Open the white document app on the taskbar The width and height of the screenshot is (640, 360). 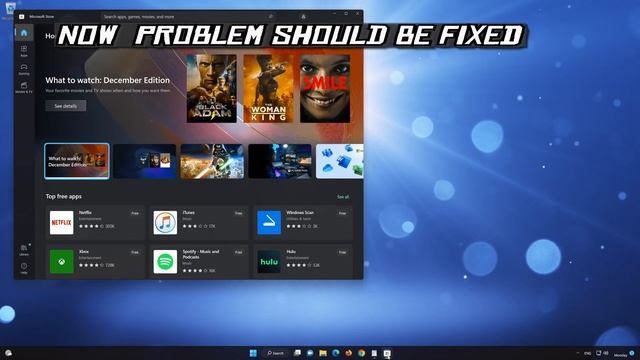374,353
